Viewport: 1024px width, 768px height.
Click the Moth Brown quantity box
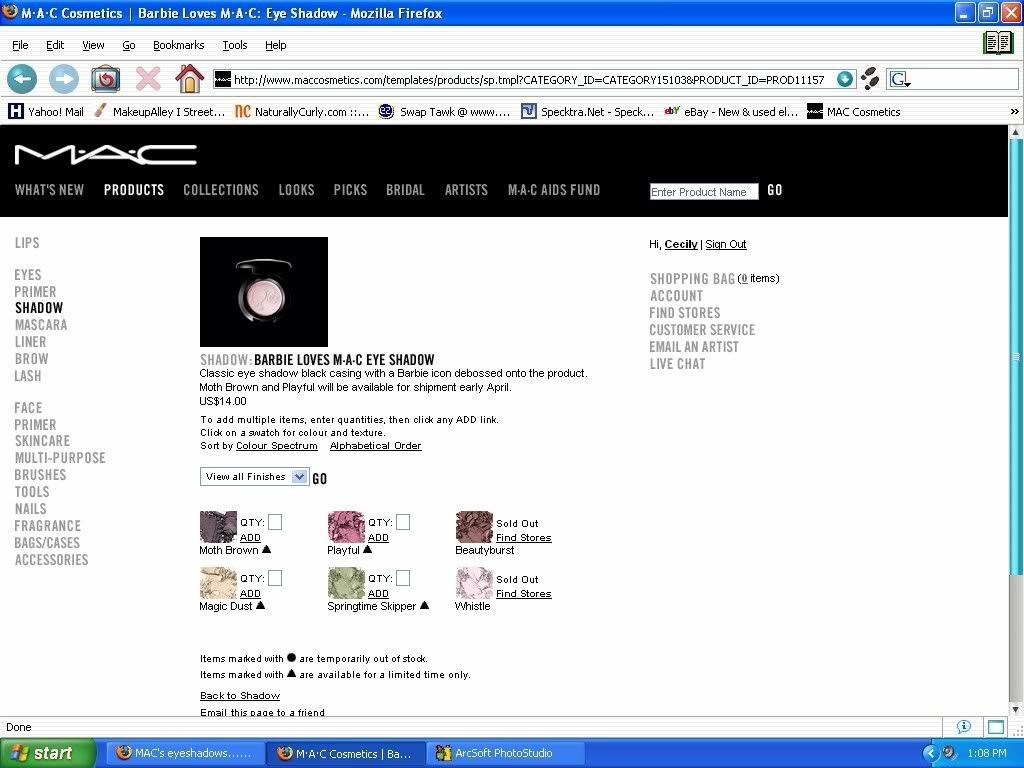[x=275, y=522]
